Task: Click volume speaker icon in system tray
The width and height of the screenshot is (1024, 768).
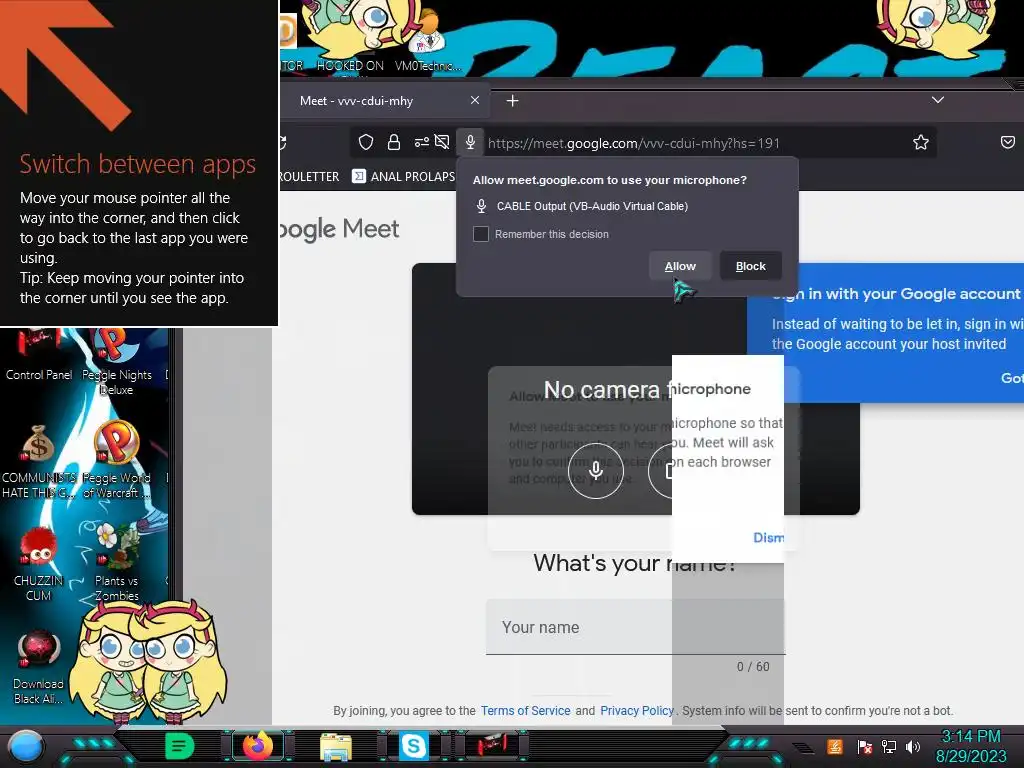Action: [913, 746]
